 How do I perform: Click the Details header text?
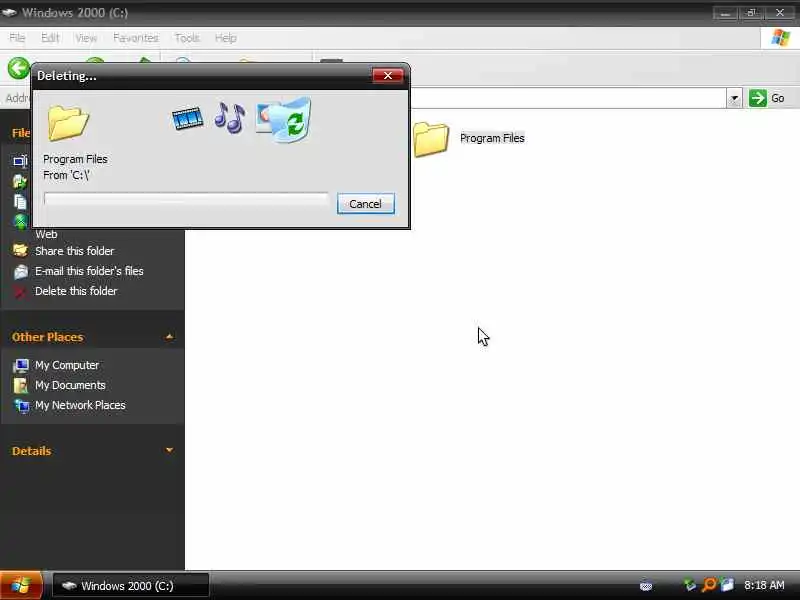pos(31,451)
